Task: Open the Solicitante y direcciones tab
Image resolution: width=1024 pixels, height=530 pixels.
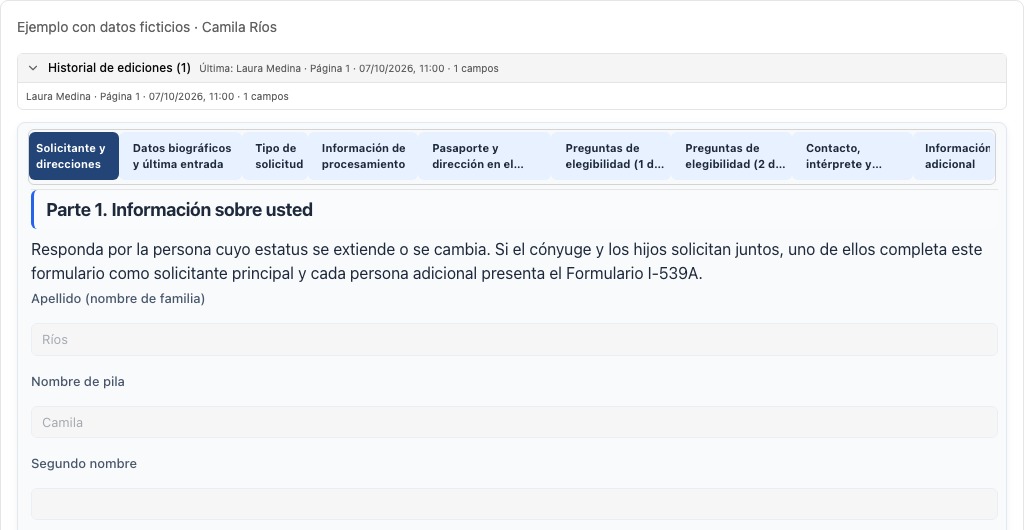Action: (74, 156)
